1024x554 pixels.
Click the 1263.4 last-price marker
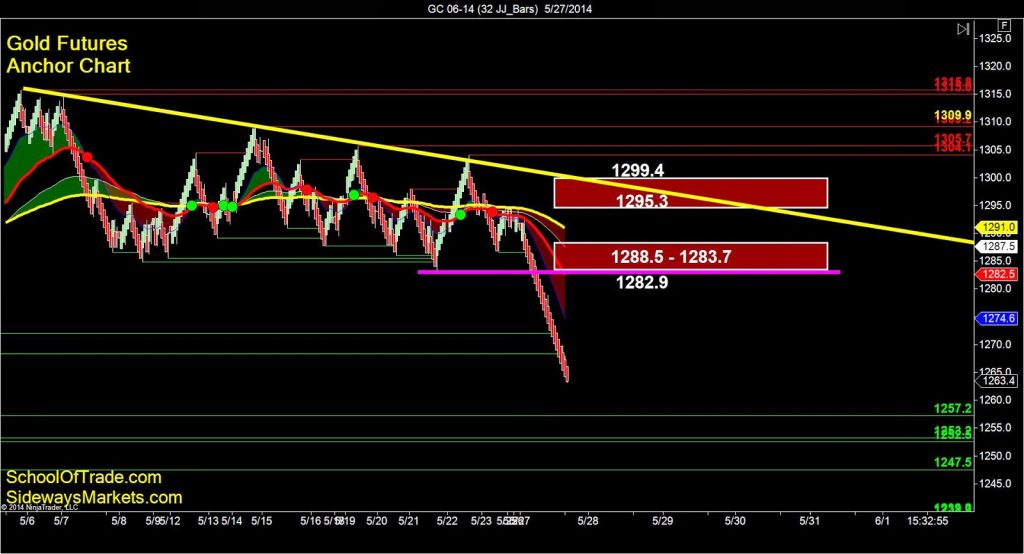tap(999, 380)
